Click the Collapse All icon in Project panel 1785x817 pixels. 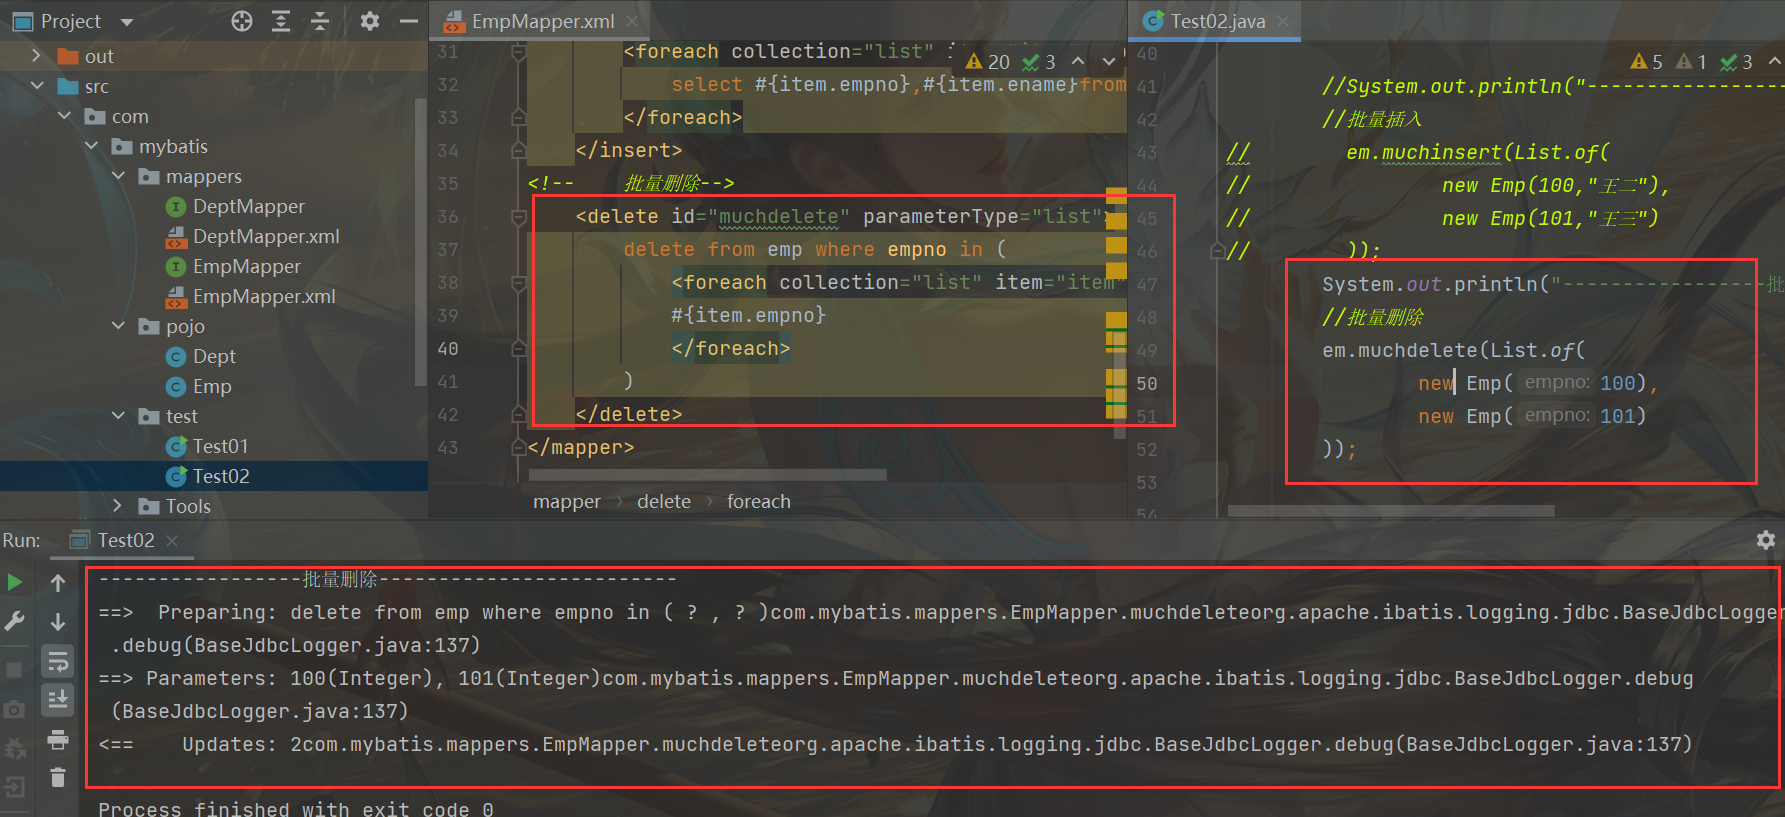pos(320,21)
